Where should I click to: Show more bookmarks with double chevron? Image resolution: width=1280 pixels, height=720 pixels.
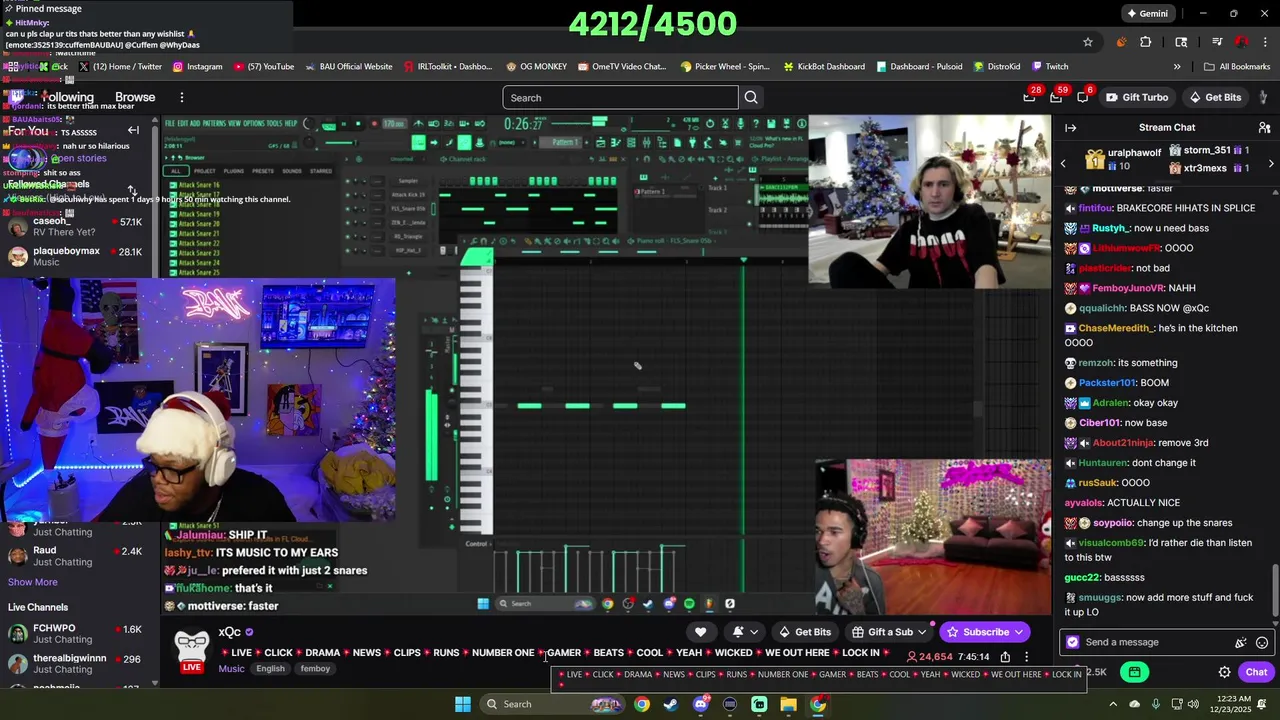click(1177, 67)
